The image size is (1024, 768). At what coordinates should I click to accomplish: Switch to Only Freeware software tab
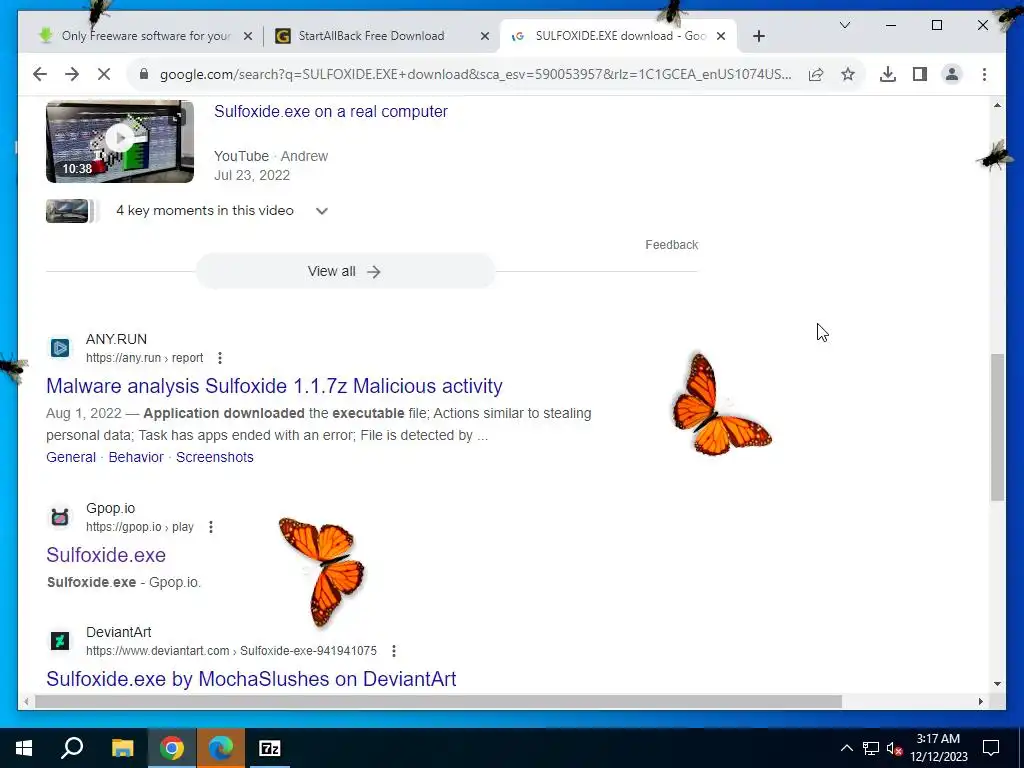[x=146, y=36]
